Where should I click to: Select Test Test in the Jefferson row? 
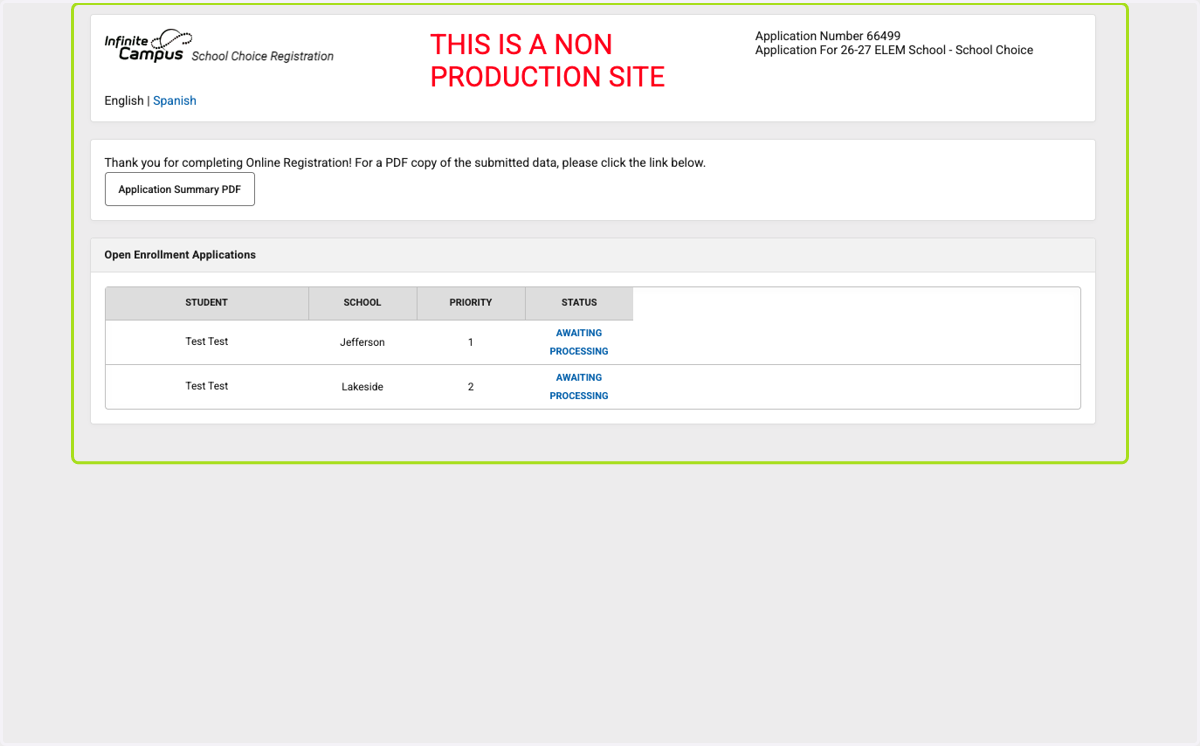coord(207,342)
